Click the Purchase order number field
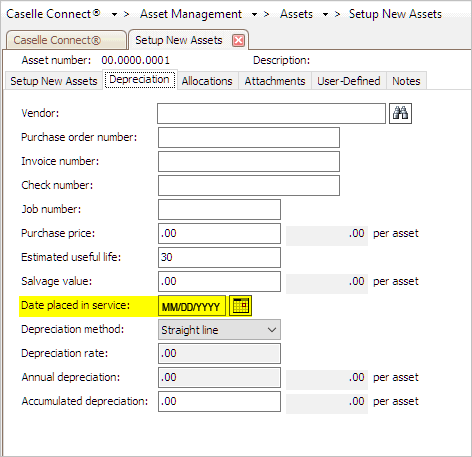This screenshot has width=472, height=457. 249,137
